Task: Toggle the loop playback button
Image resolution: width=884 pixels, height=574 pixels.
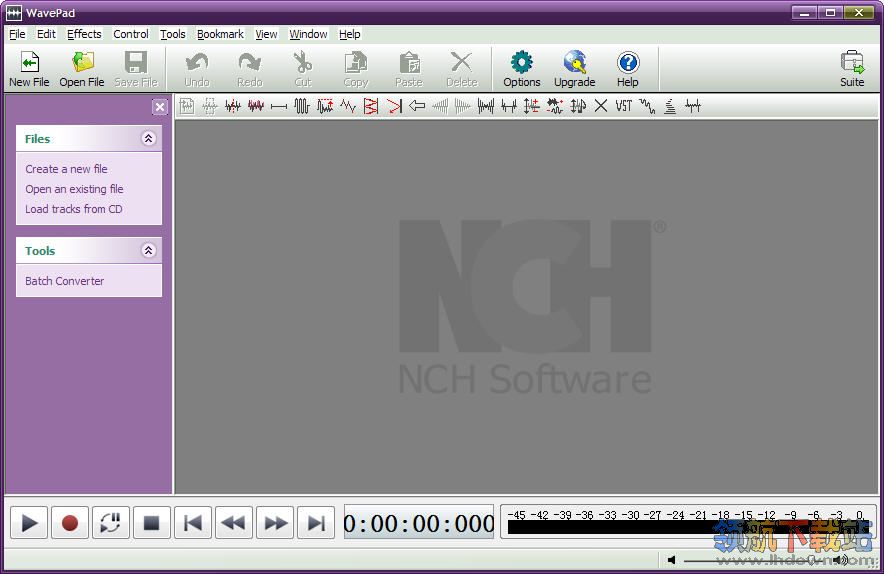Action: (110, 523)
